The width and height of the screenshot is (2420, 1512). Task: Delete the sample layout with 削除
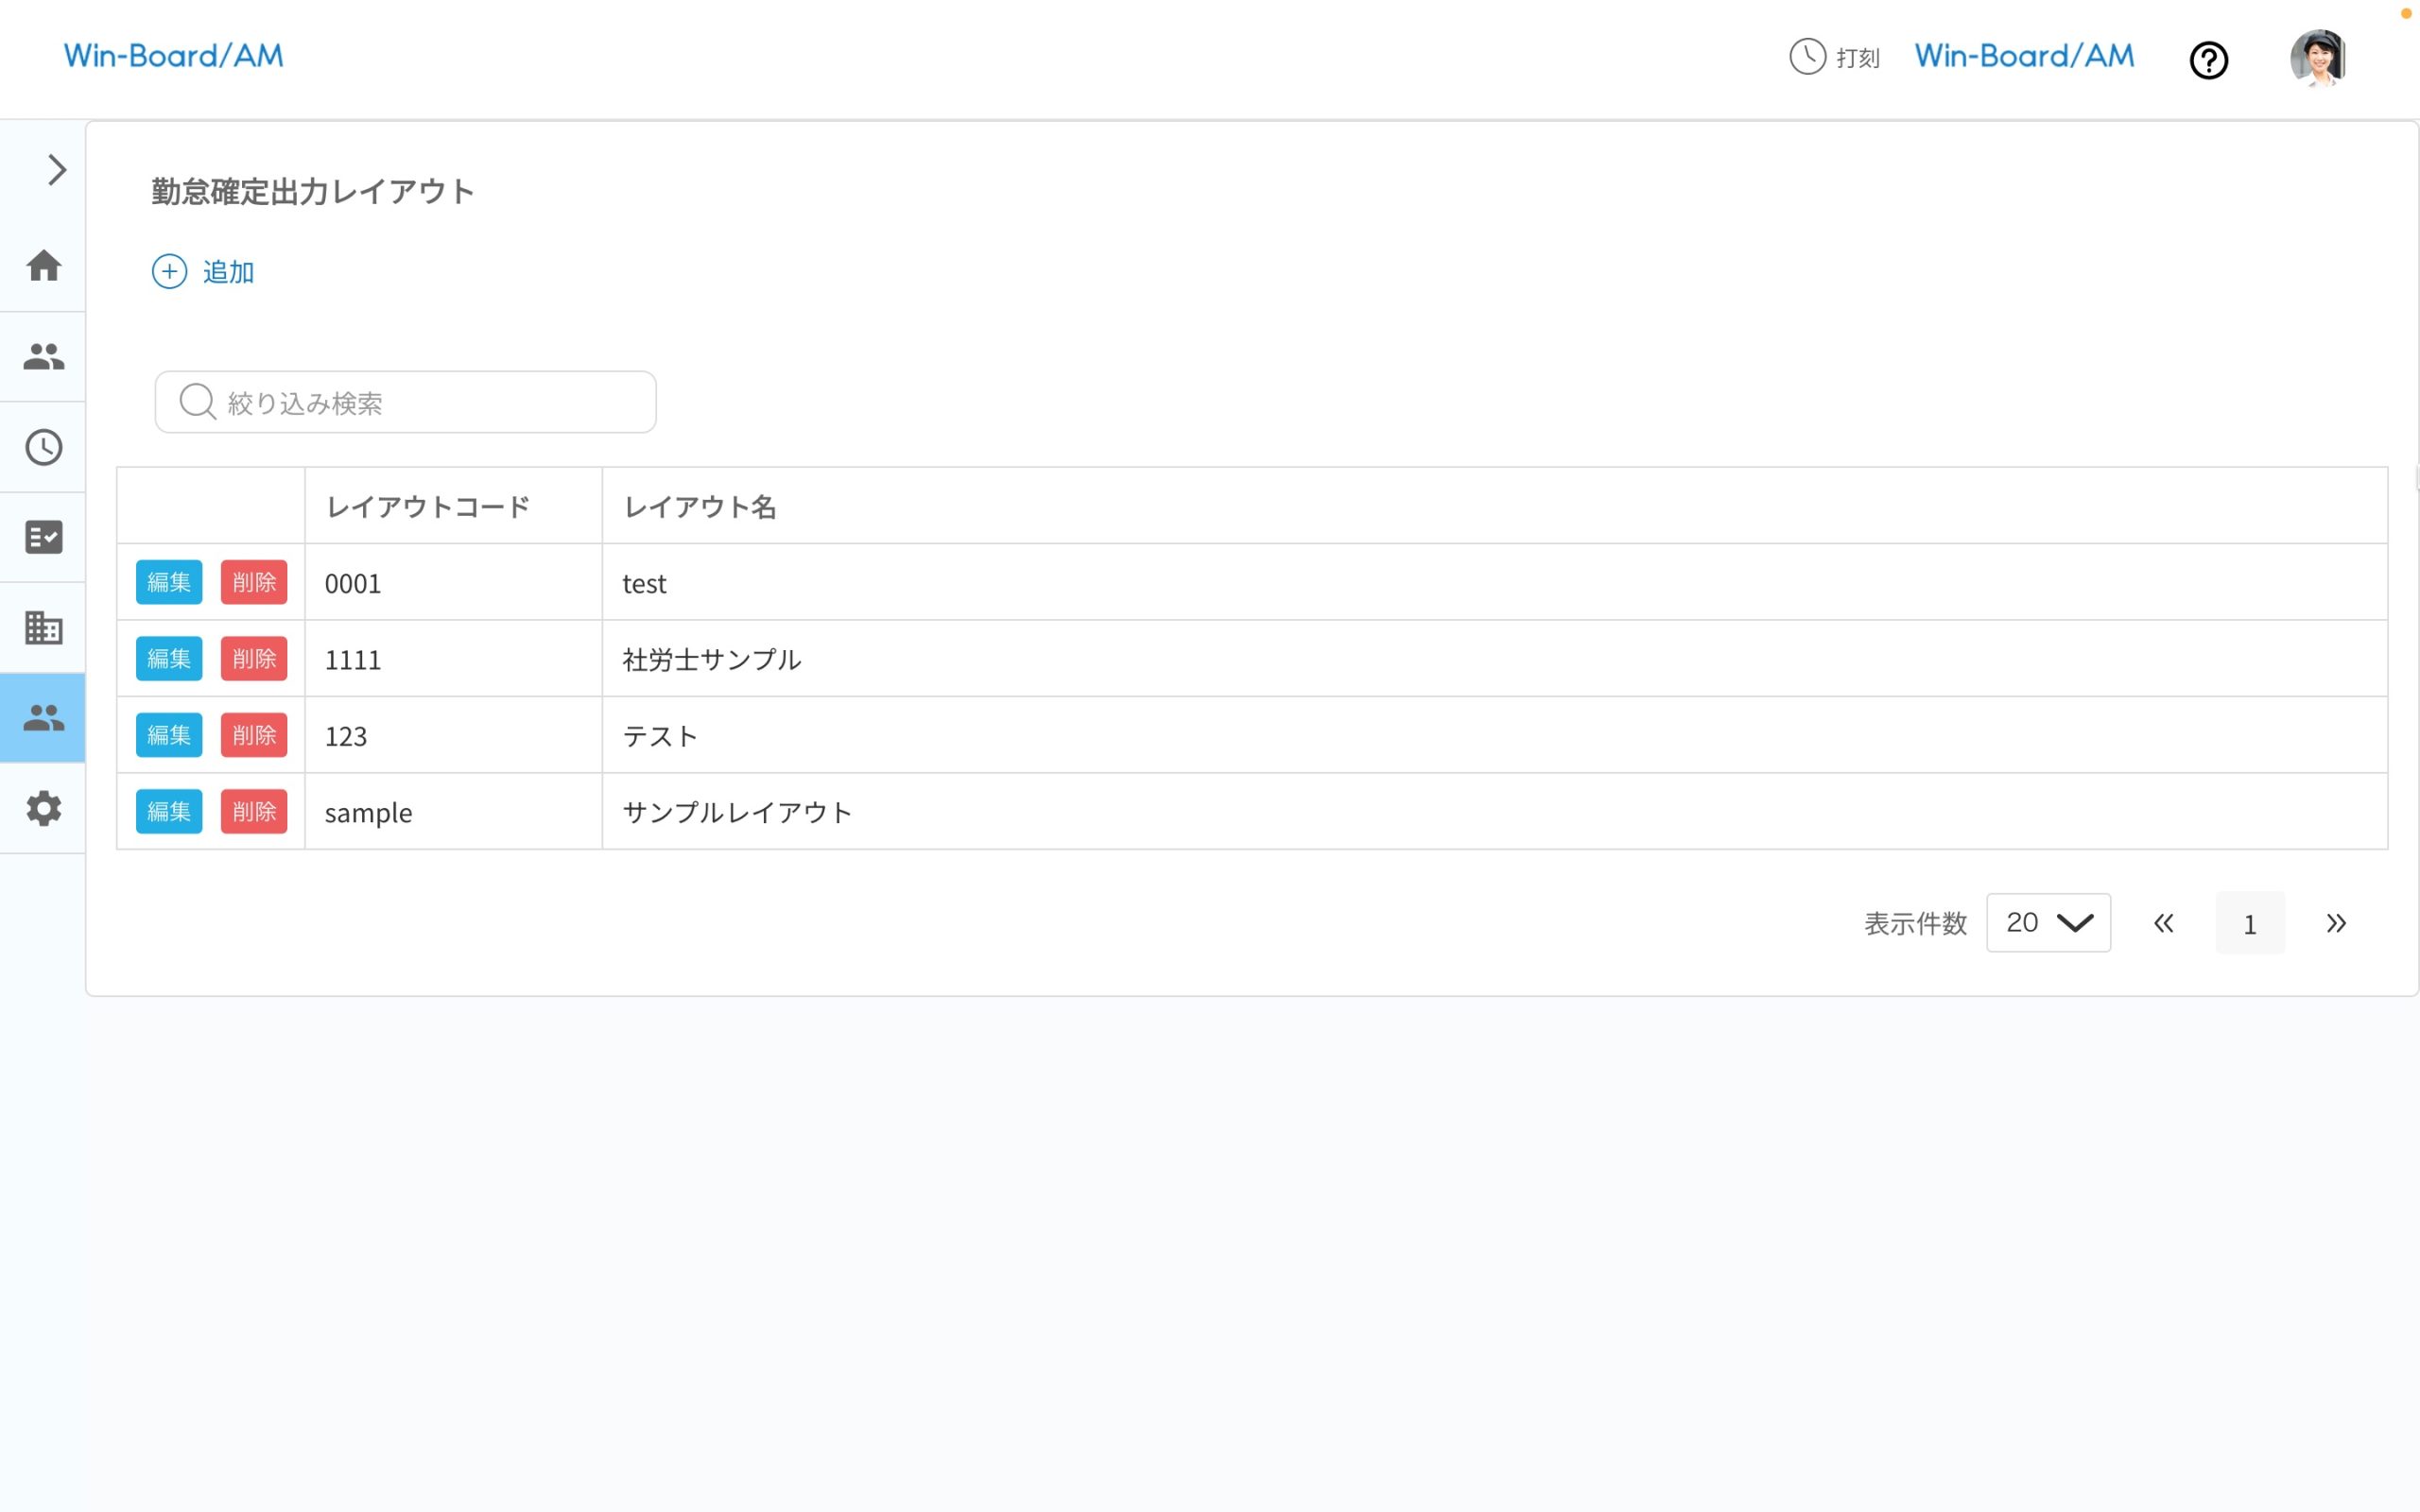(254, 811)
